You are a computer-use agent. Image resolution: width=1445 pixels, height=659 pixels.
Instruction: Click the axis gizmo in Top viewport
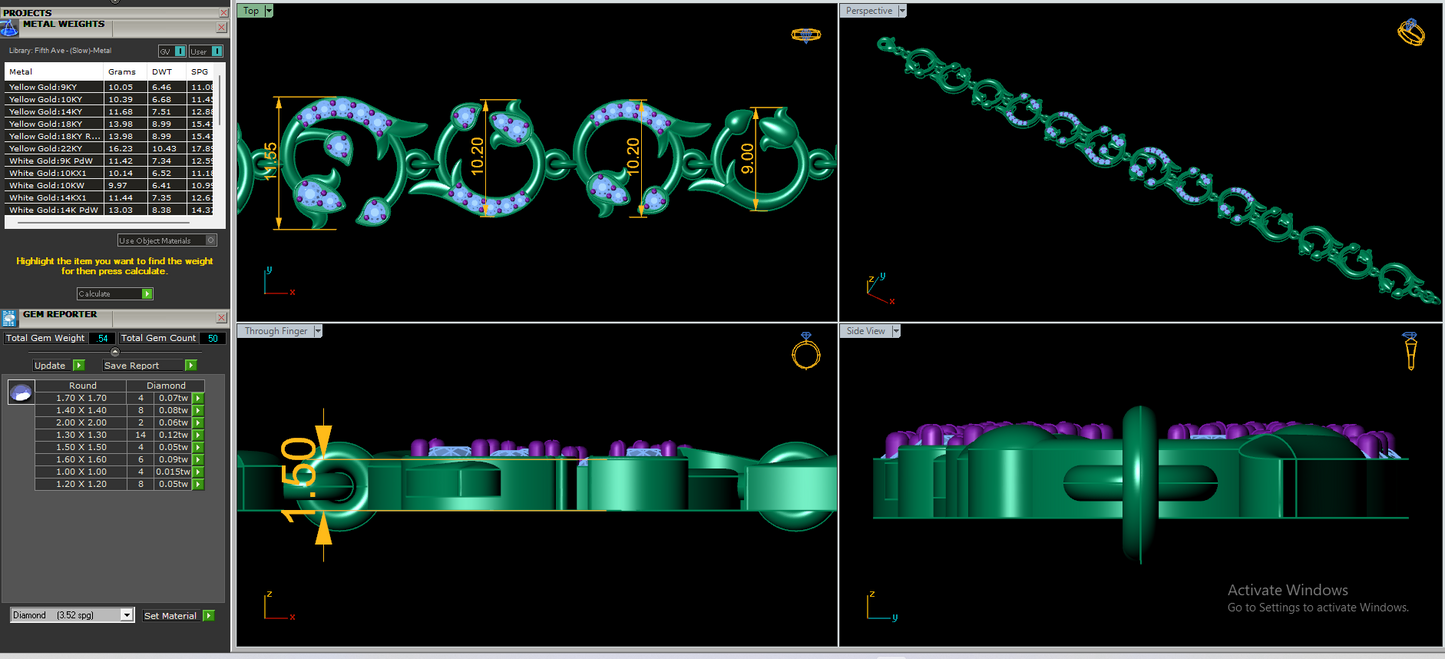point(279,281)
